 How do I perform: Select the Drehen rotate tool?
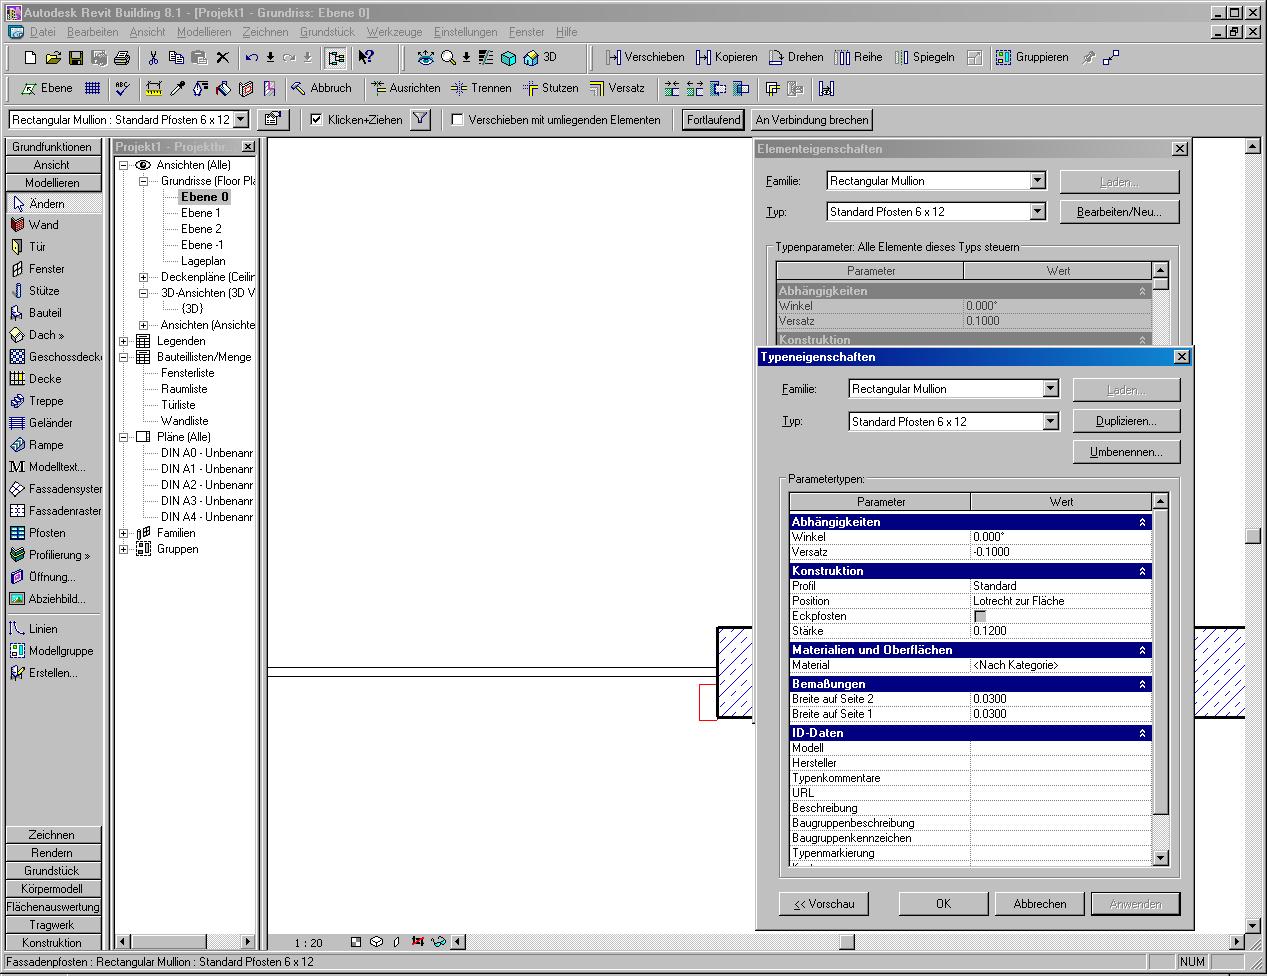[796, 58]
